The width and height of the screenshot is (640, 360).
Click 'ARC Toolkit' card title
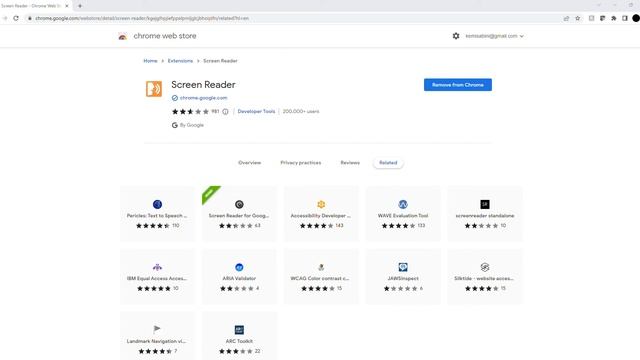pos(239,341)
